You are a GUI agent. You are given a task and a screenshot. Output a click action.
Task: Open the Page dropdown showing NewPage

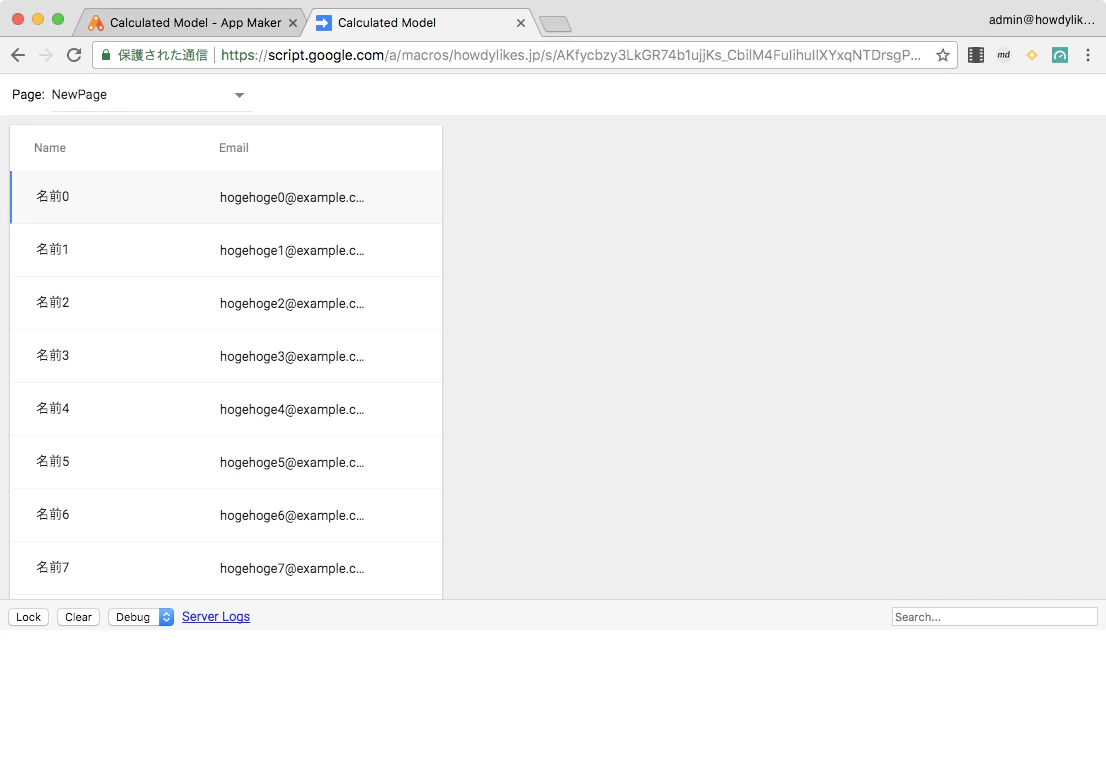coord(151,95)
